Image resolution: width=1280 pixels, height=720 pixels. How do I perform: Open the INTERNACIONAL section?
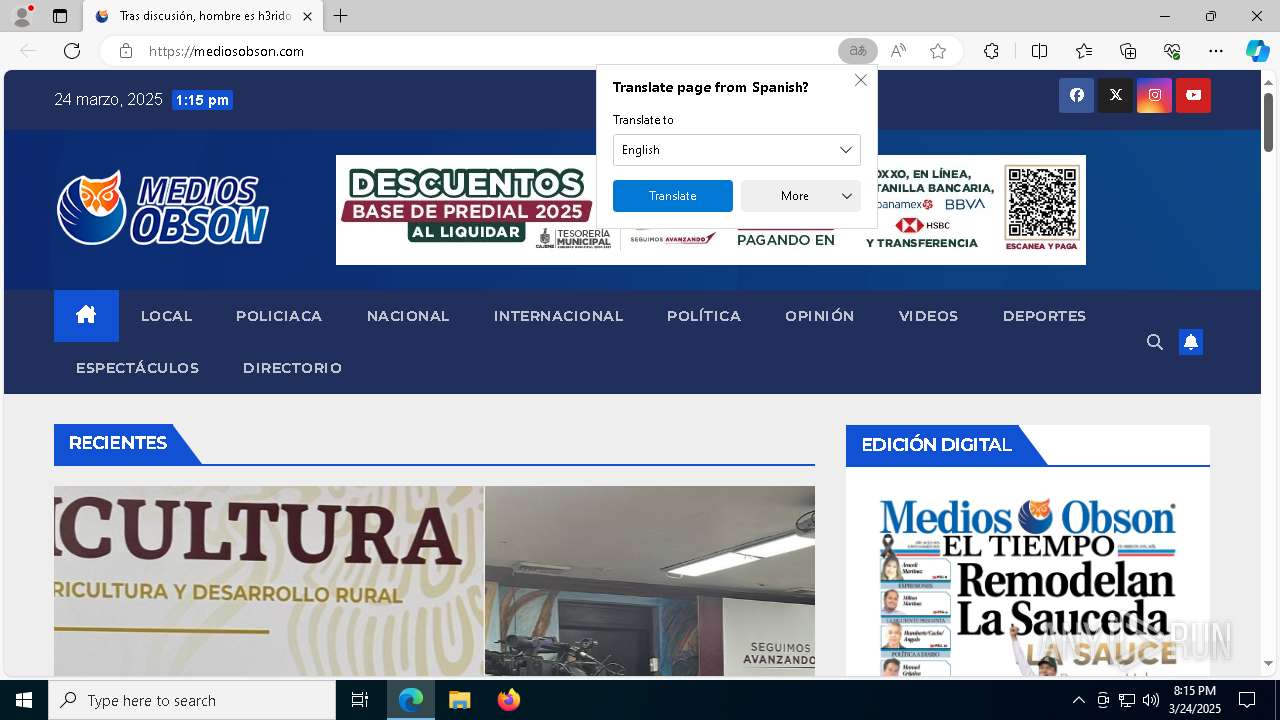coord(558,316)
